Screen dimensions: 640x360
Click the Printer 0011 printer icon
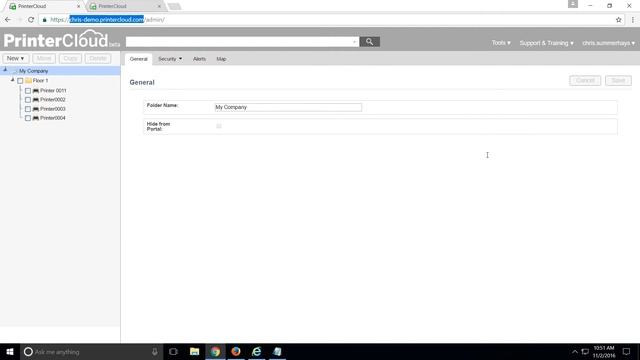[36, 91]
